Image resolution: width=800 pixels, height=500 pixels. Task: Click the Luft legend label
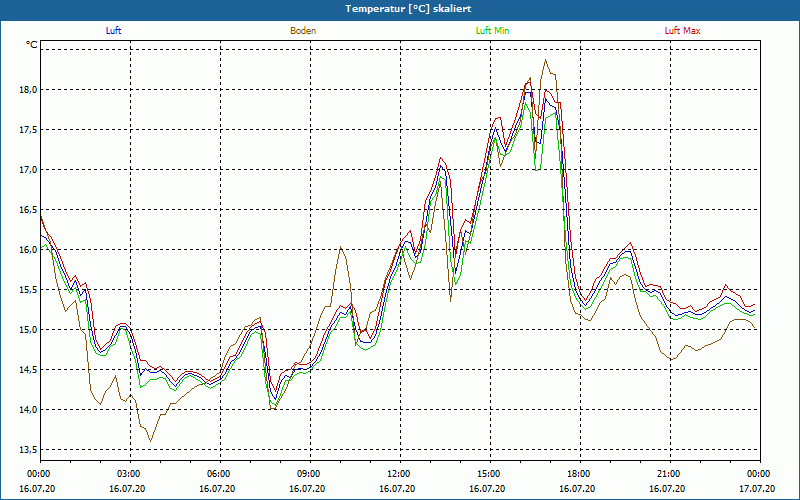pos(113,31)
